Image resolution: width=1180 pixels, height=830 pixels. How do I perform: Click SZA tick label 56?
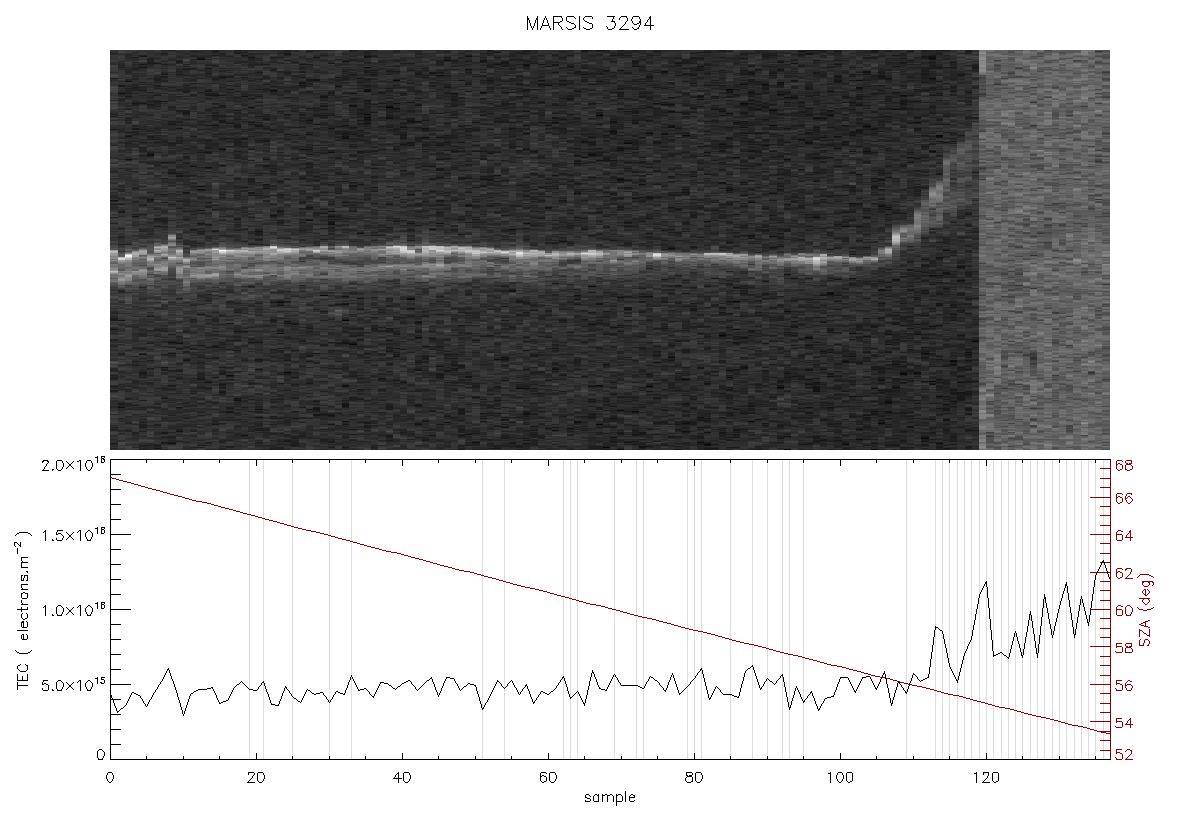[1124, 686]
